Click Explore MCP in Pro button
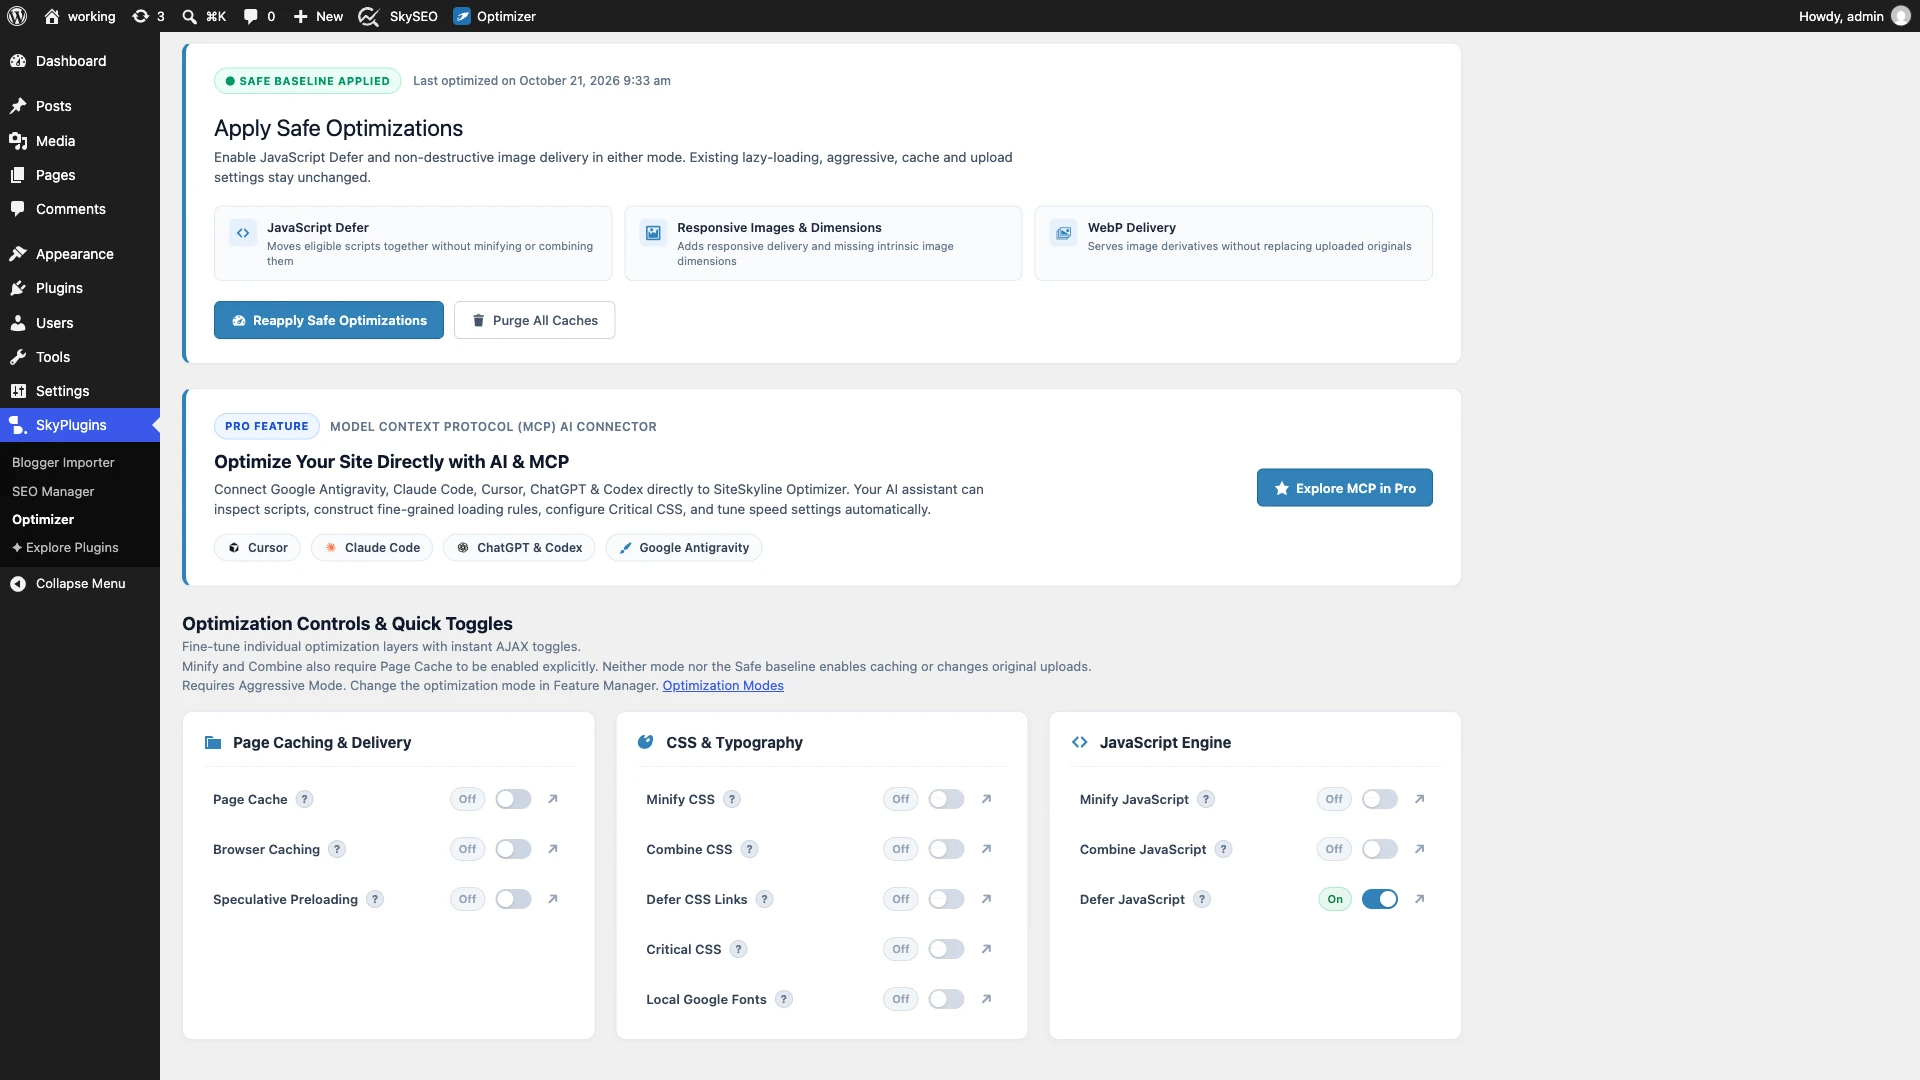Screen dimensions: 1920x1080 [x=1344, y=488]
